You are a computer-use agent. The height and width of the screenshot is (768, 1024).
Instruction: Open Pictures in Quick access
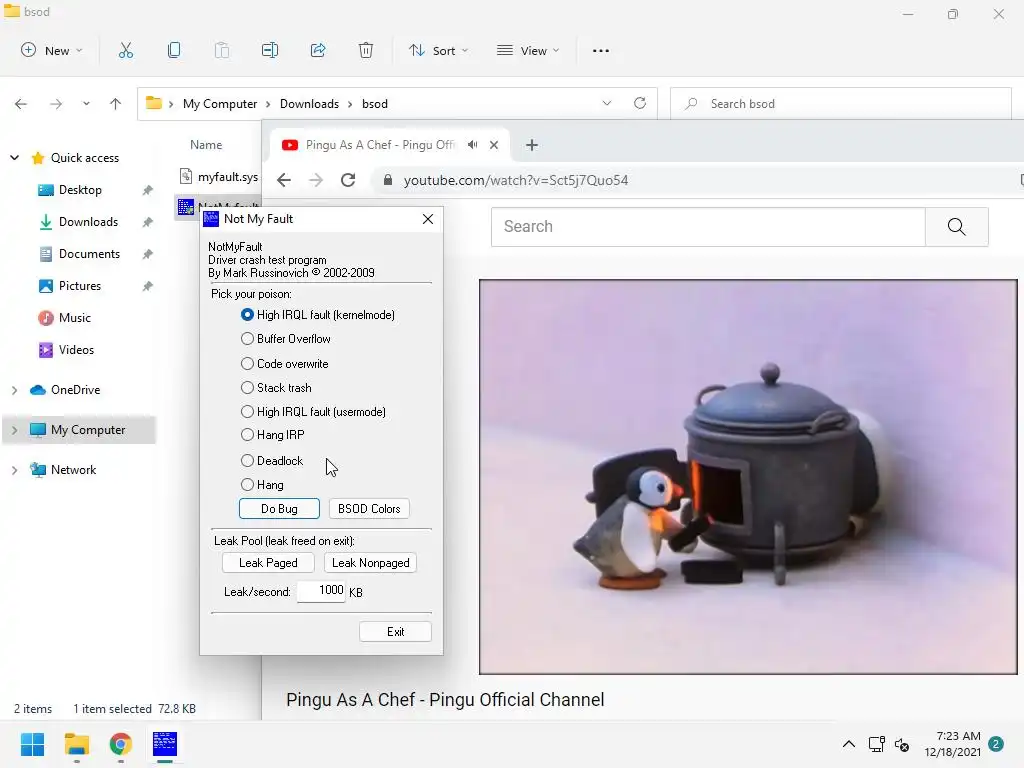coord(80,286)
